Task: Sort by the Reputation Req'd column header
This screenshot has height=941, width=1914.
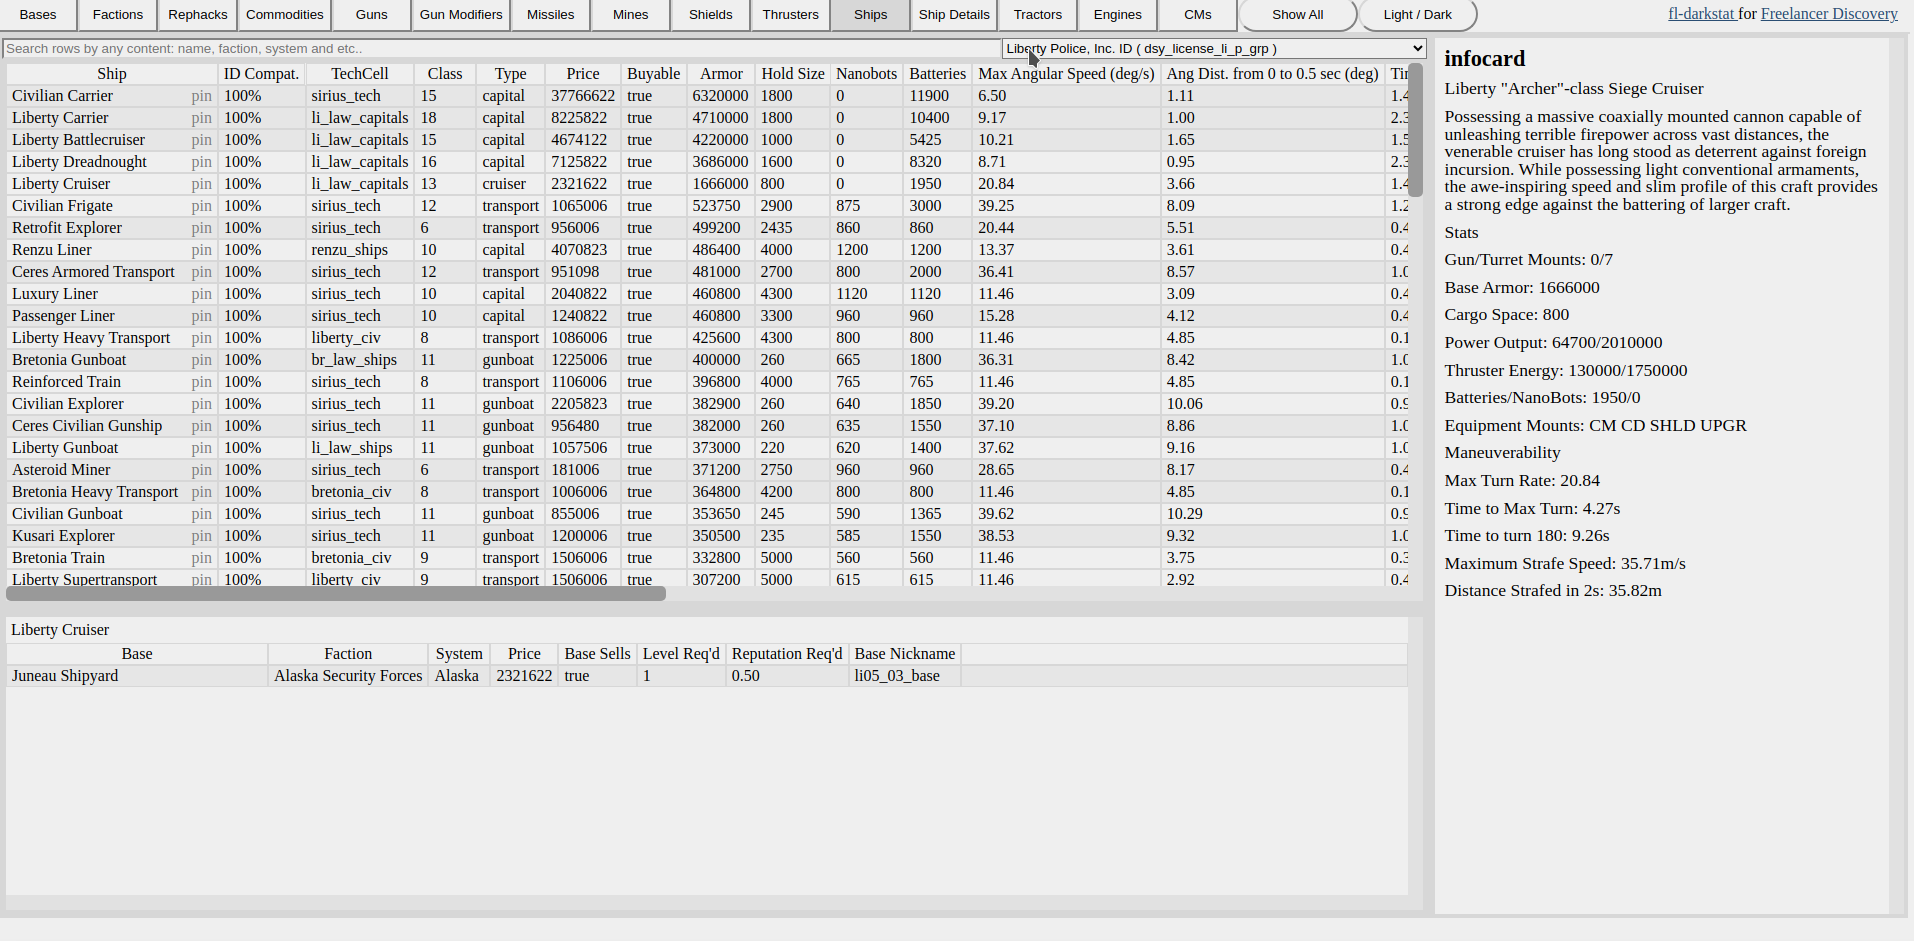Action: (787, 654)
